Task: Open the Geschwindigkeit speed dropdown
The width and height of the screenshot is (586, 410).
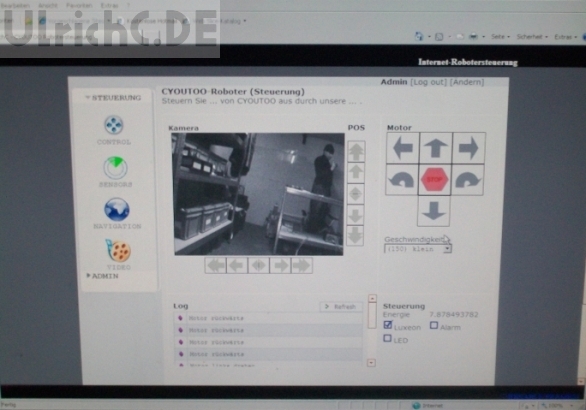Action: pos(418,249)
